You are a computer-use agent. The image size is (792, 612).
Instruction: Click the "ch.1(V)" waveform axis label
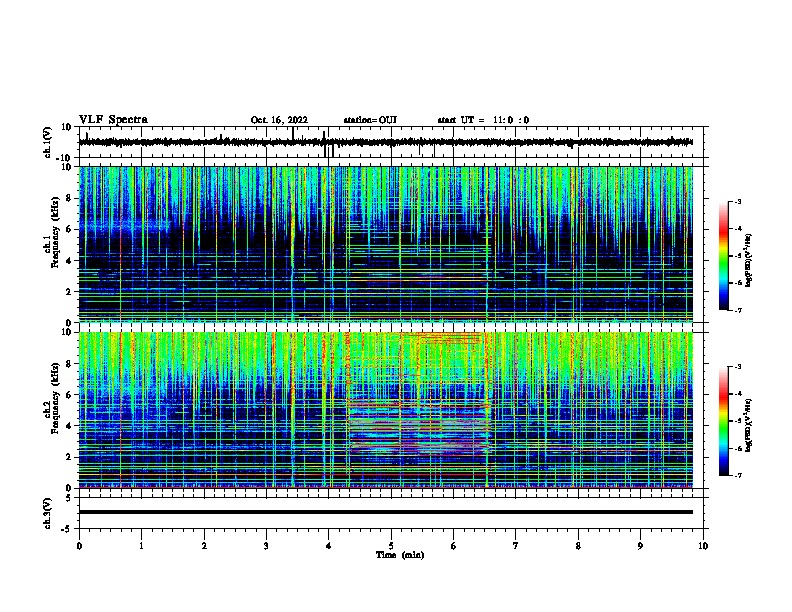(x=48, y=142)
